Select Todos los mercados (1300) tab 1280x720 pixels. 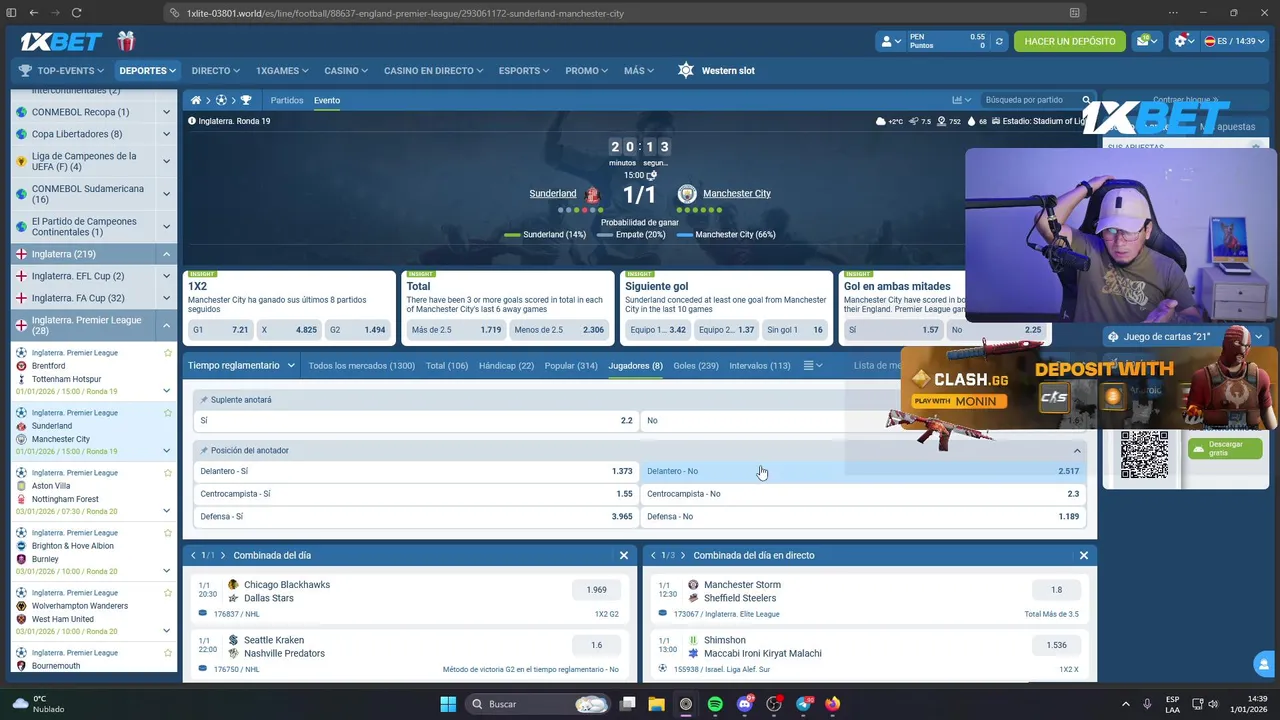(x=361, y=366)
